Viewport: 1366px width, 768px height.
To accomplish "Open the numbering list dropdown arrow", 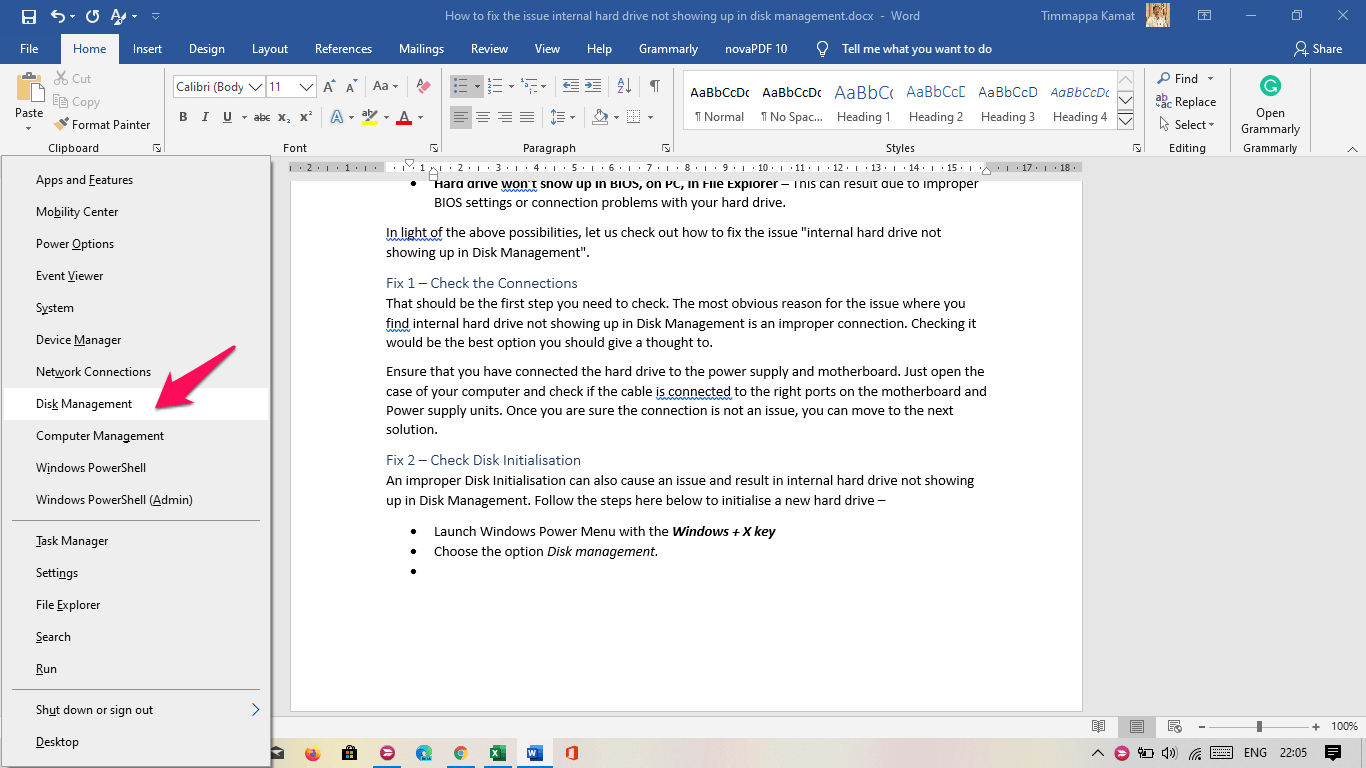I will (511, 87).
